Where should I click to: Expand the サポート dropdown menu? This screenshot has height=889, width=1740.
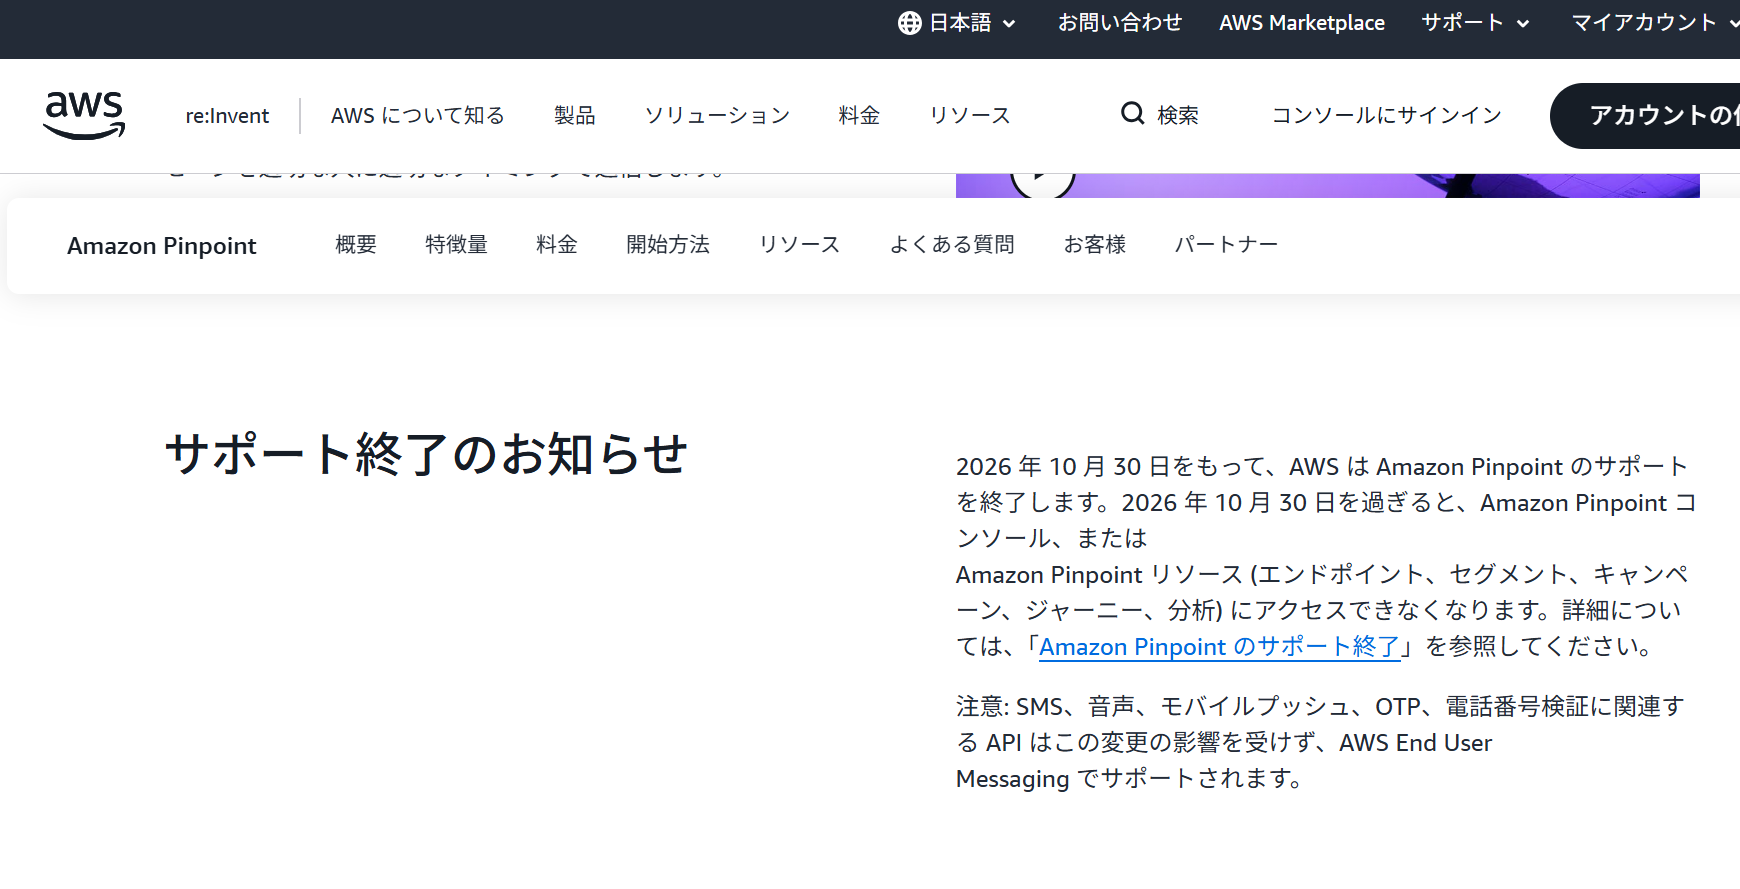pos(1475,23)
